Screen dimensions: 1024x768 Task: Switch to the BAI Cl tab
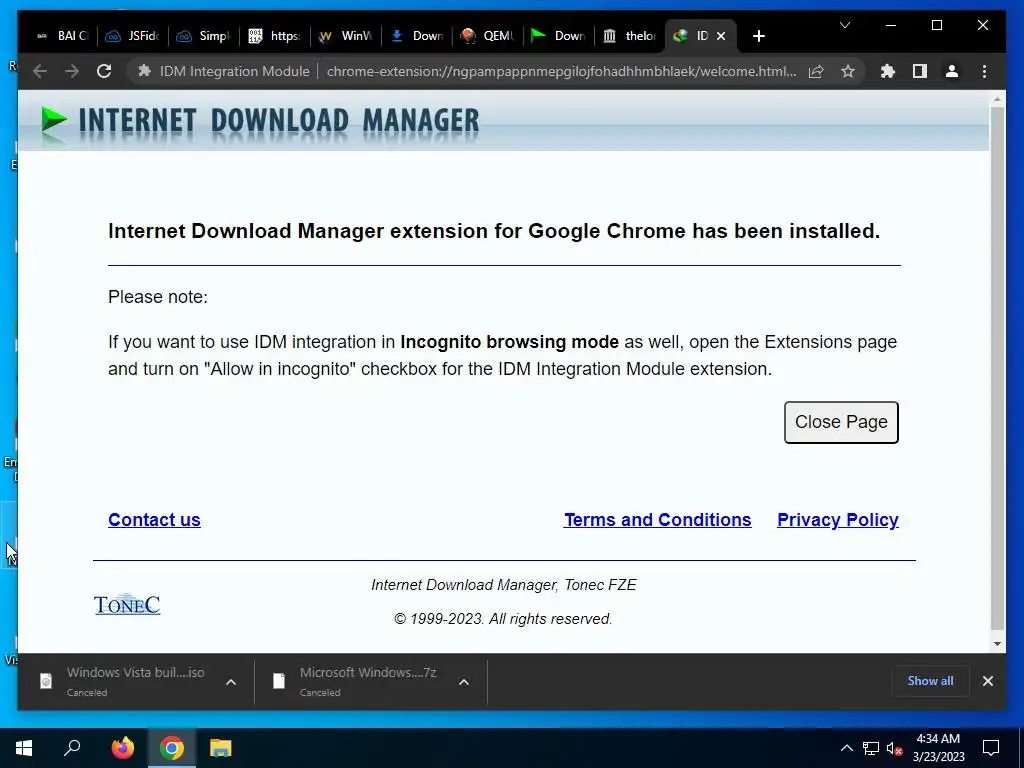[x=62, y=36]
